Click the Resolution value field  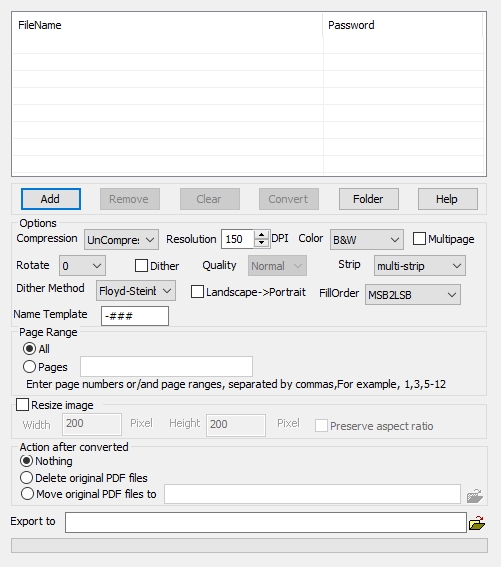238,239
